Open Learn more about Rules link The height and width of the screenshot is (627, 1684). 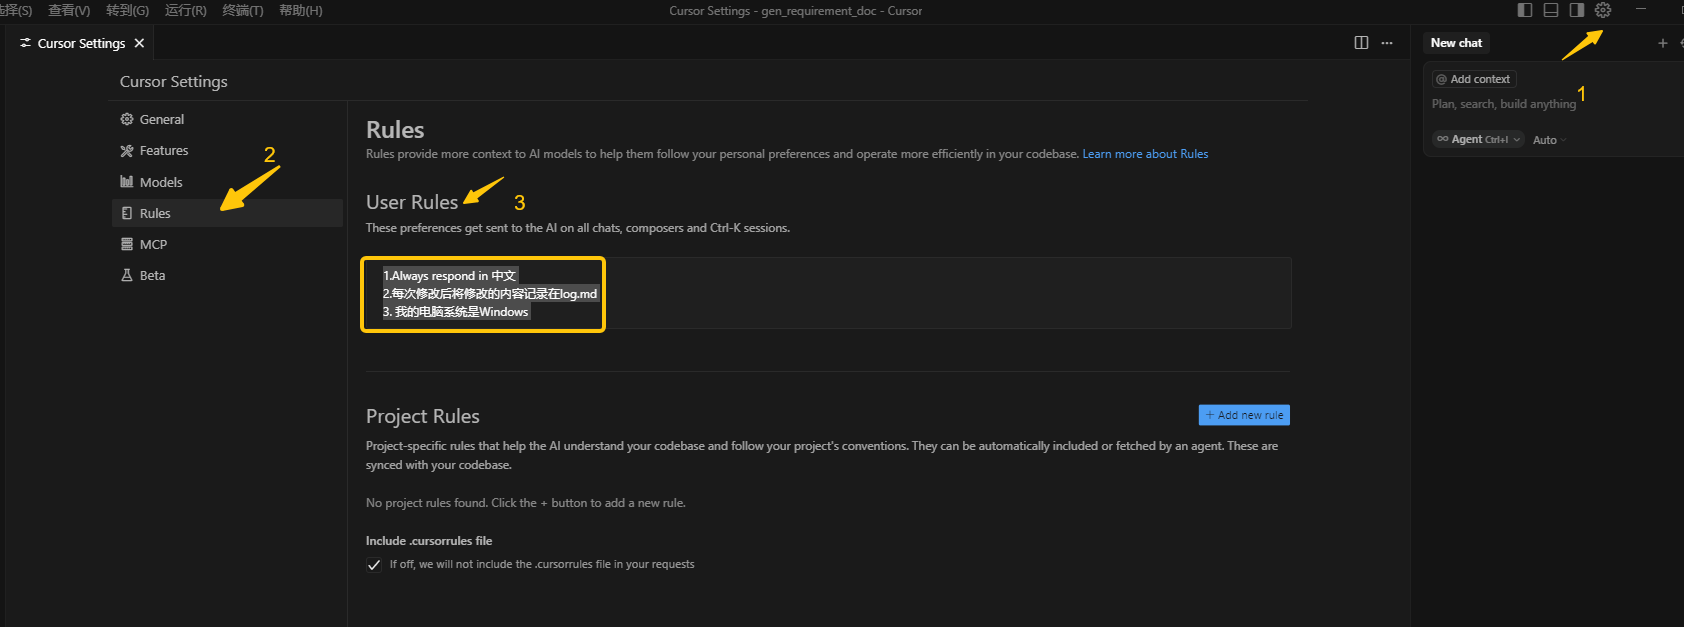[1145, 154]
